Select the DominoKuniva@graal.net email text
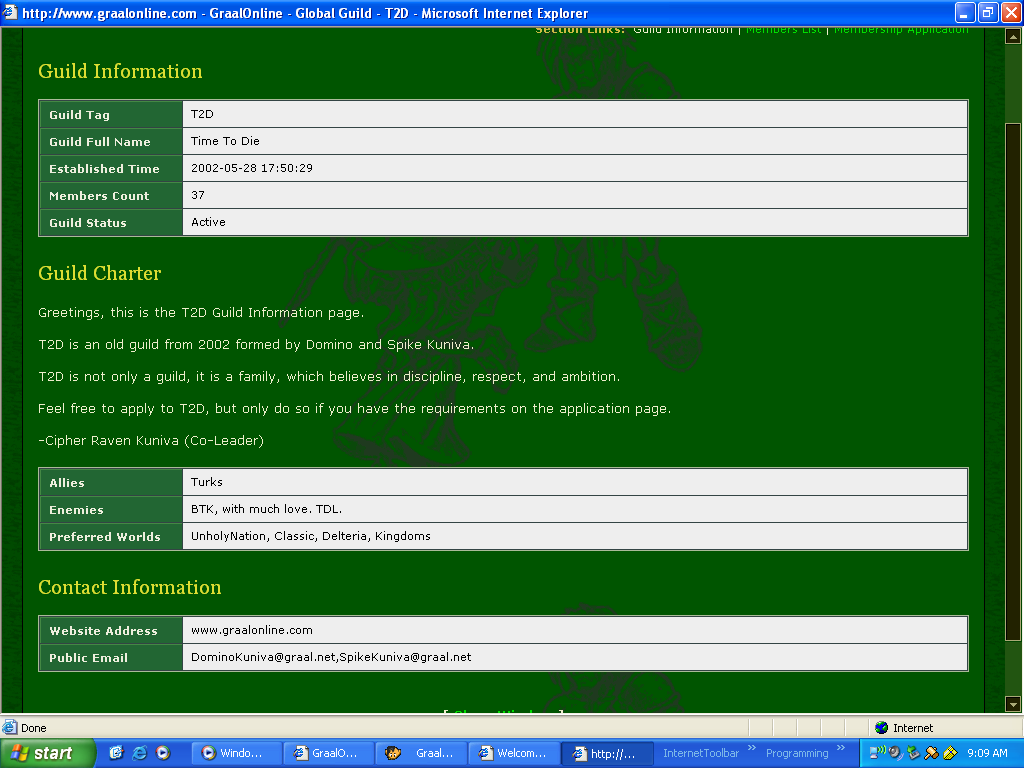The width and height of the screenshot is (1024, 768). pyautogui.click(x=263, y=657)
